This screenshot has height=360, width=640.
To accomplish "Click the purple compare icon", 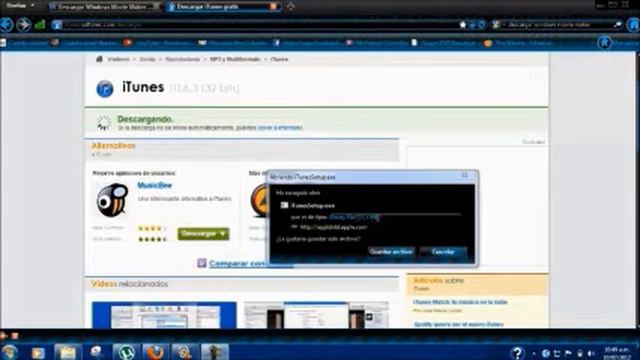I will pos(202,263).
